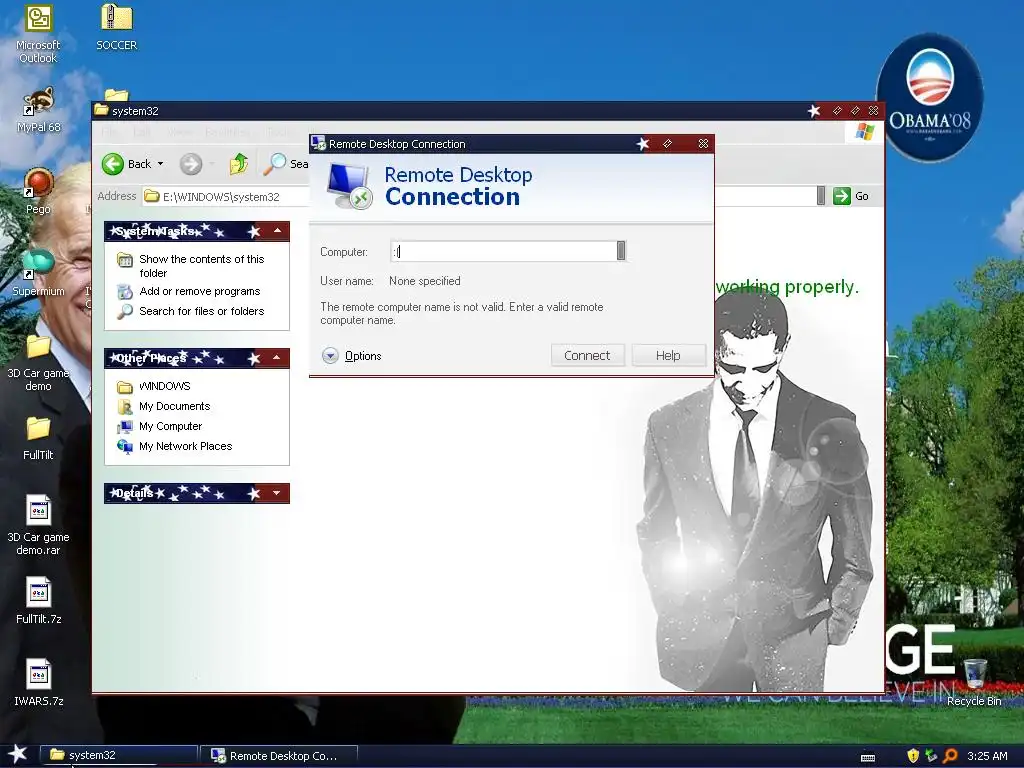The width and height of the screenshot is (1024, 768).
Task: Collapse the System Tasks panel
Action: 277,231
